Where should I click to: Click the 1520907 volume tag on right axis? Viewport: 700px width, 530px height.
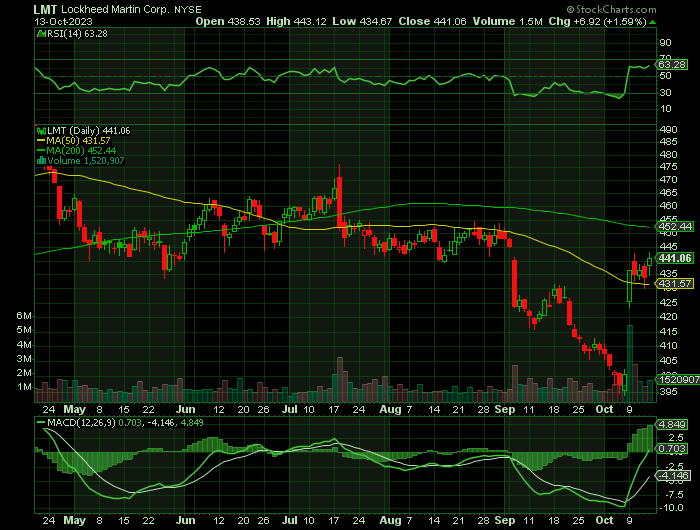click(x=678, y=380)
